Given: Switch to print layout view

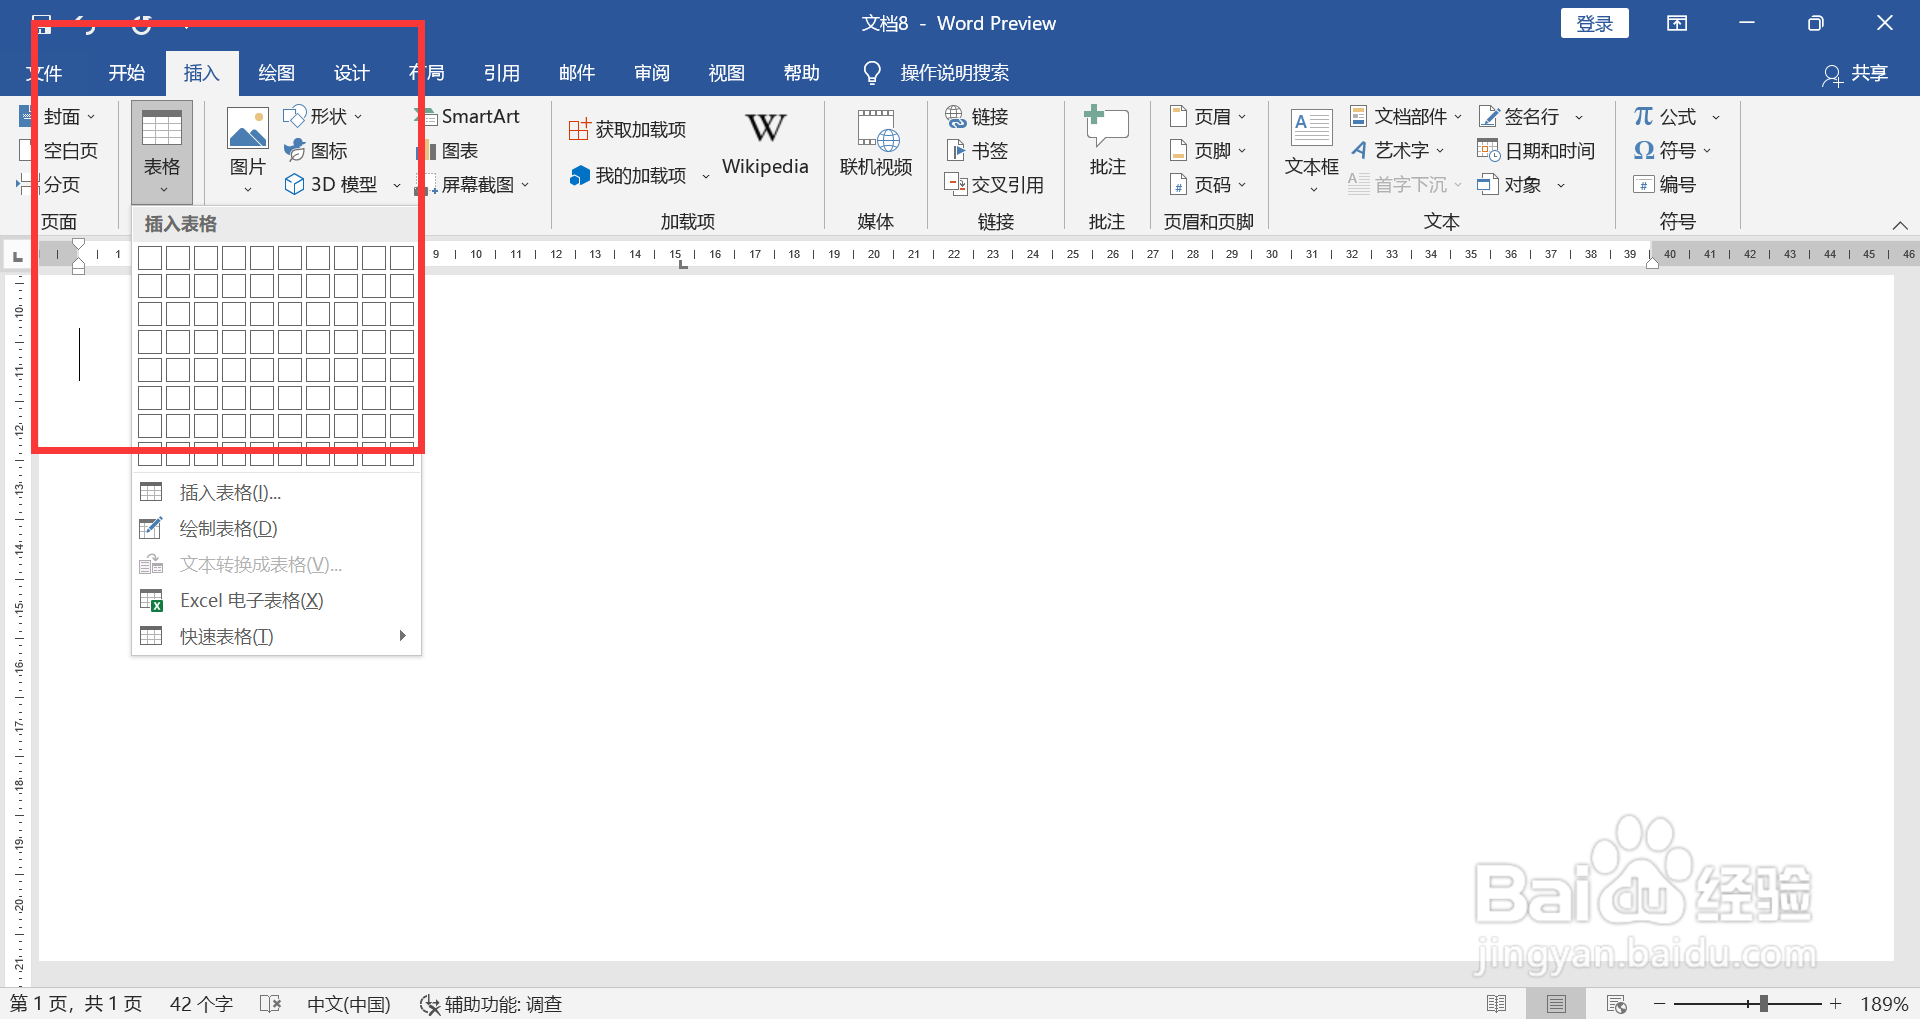Looking at the screenshot, I should pyautogui.click(x=1556, y=1004).
